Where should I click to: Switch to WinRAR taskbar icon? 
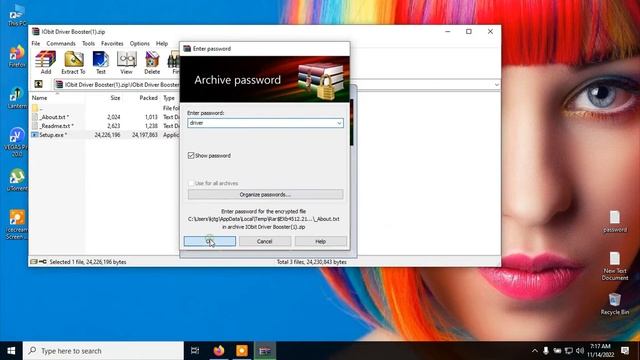pos(265,351)
